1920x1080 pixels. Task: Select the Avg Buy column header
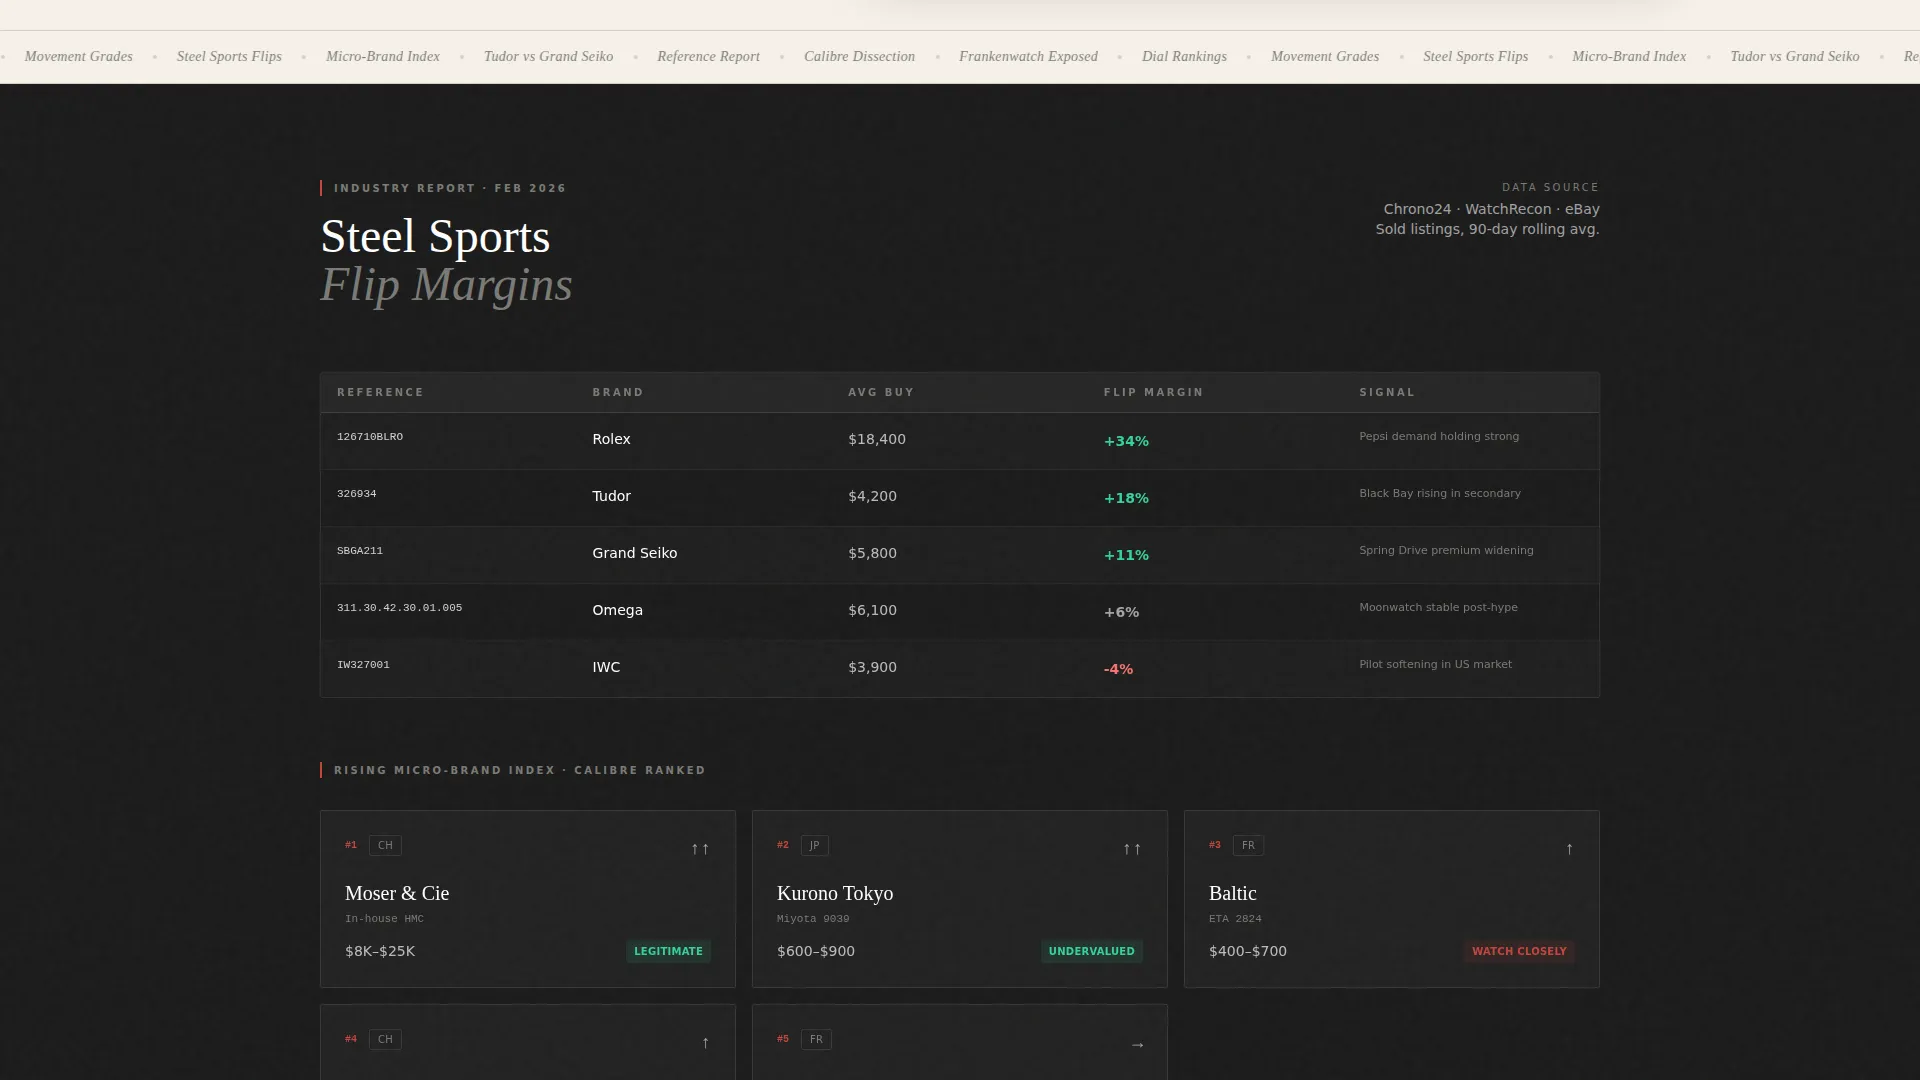coord(881,392)
